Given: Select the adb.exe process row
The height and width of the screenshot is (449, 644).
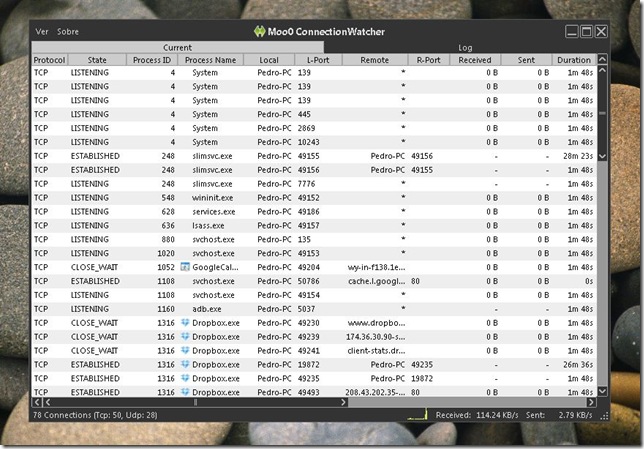Looking at the screenshot, I should pyautogui.click(x=314, y=309).
